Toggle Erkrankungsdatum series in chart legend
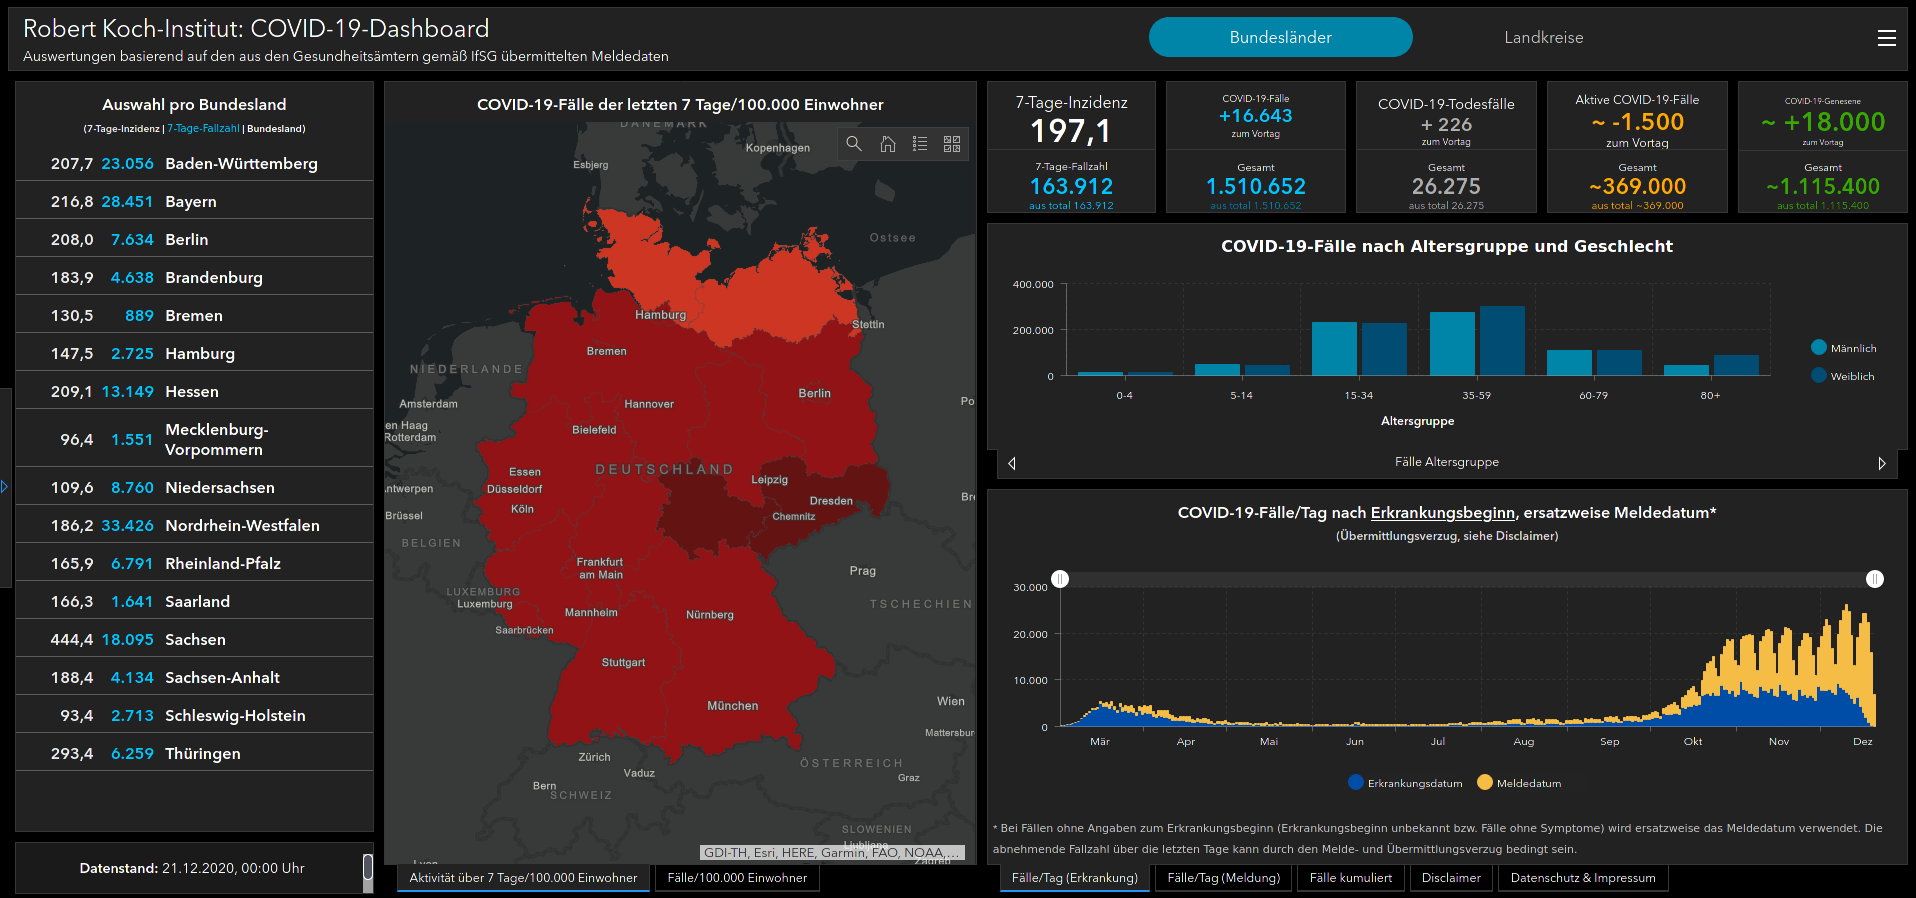Screen dimensions: 1916x898 (x=1356, y=783)
